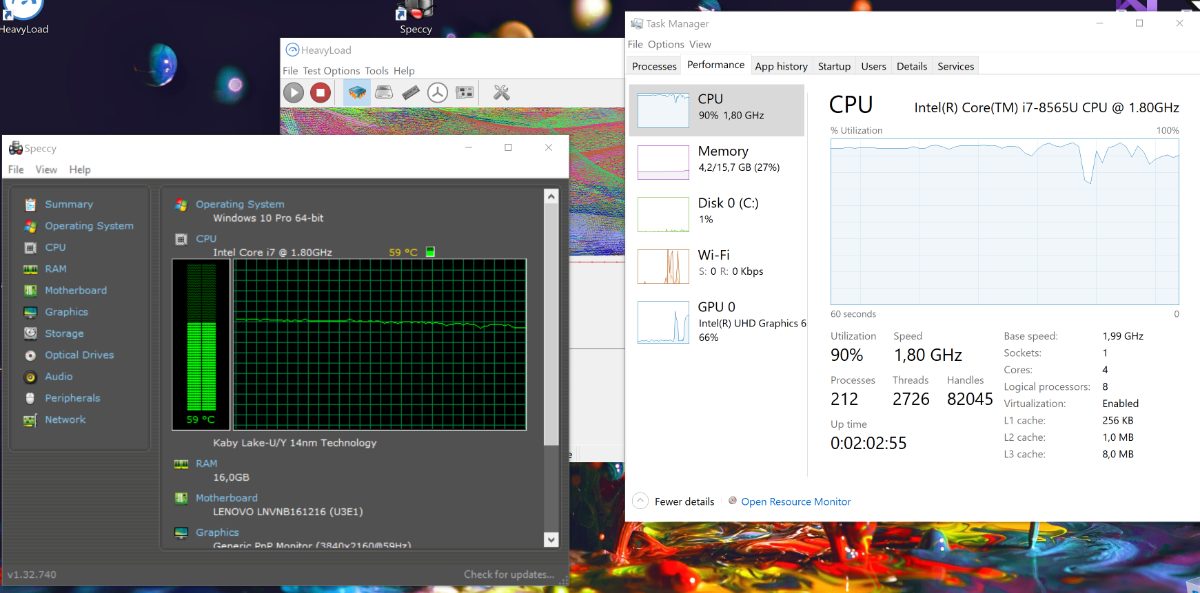
Task: Select the Memory graph in Task Manager
Action: 716,160
